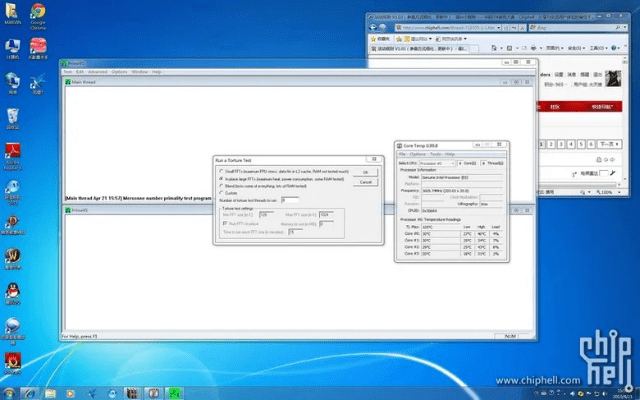This screenshot has height=400, width=640.
Task: Open the red icon at bottom of desktop
Action: [x=13, y=359]
